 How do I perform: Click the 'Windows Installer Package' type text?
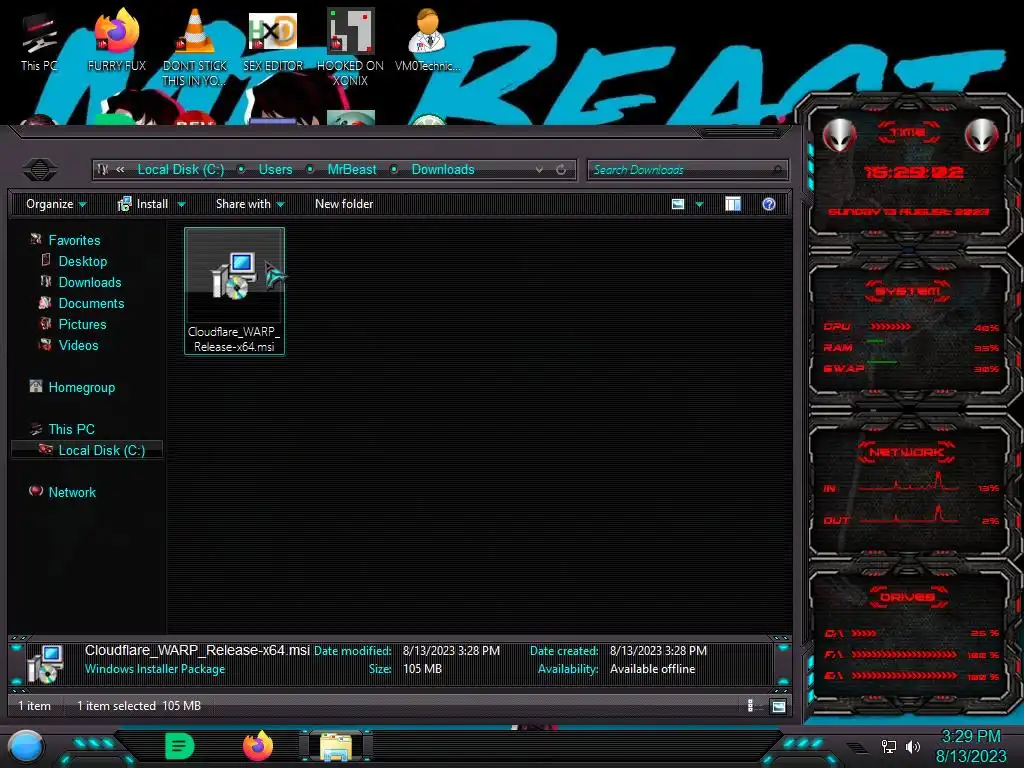155,669
